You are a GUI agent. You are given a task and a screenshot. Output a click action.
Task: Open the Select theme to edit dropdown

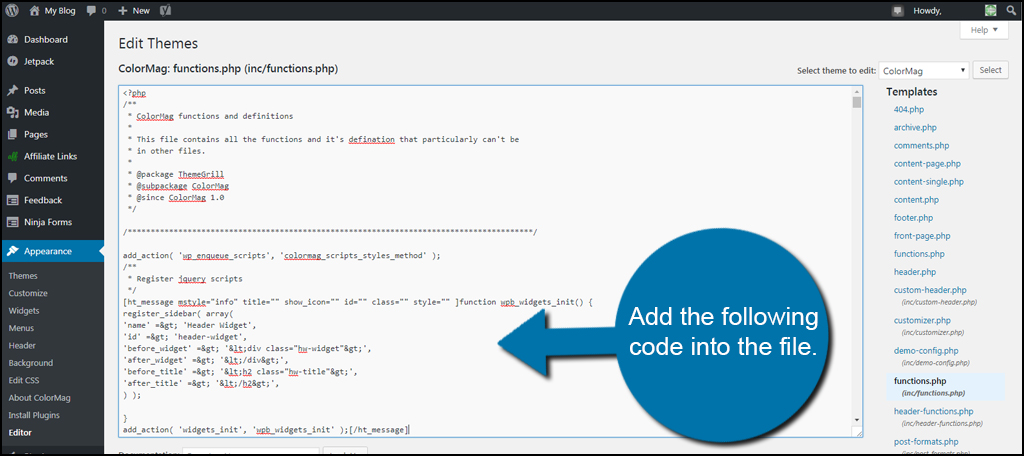(x=925, y=71)
